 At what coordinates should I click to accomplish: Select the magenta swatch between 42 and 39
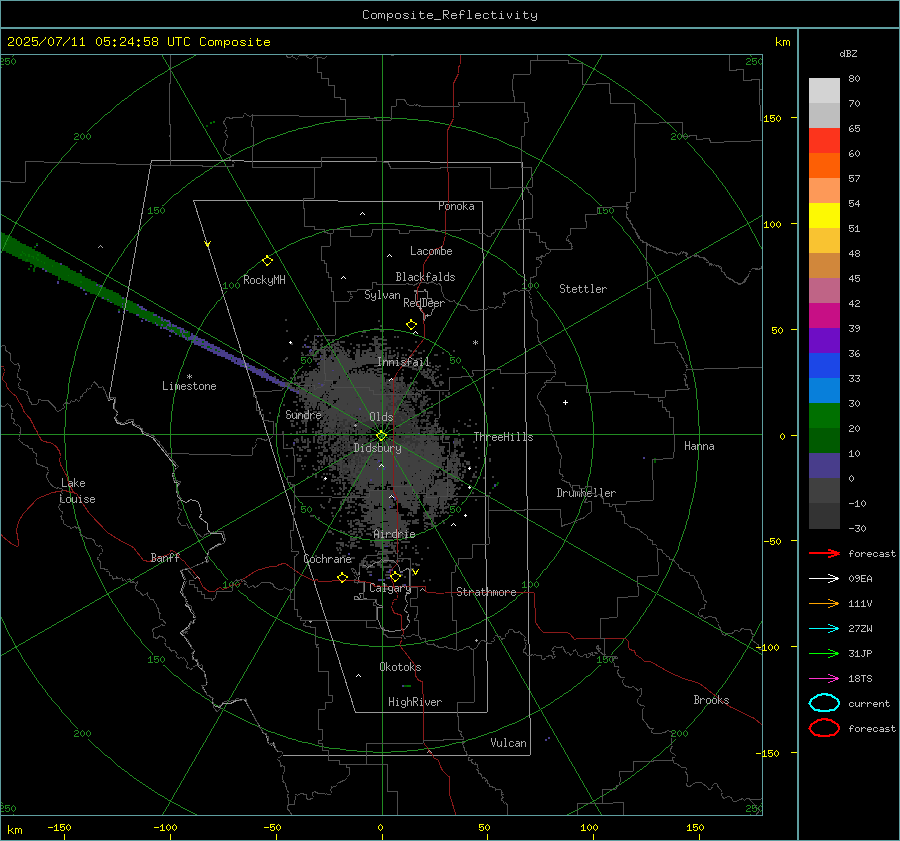(x=824, y=316)
